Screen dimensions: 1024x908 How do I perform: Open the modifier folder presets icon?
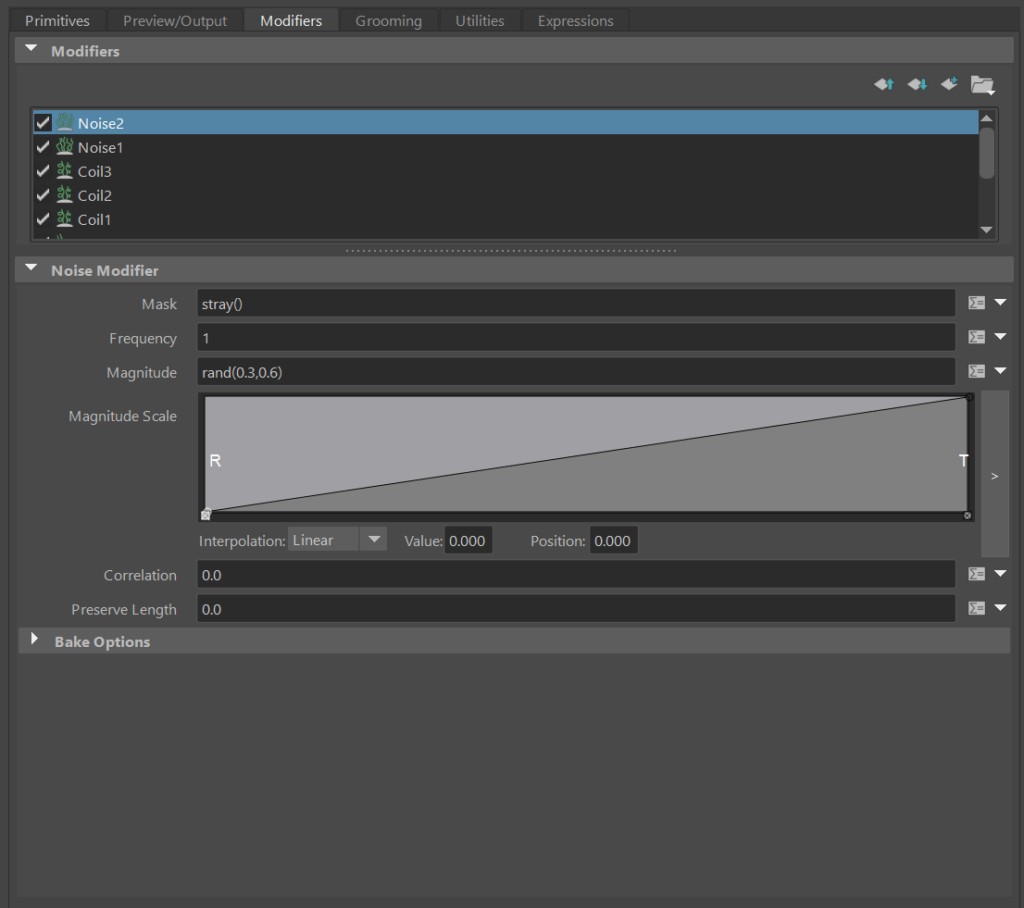coord(982,85)
